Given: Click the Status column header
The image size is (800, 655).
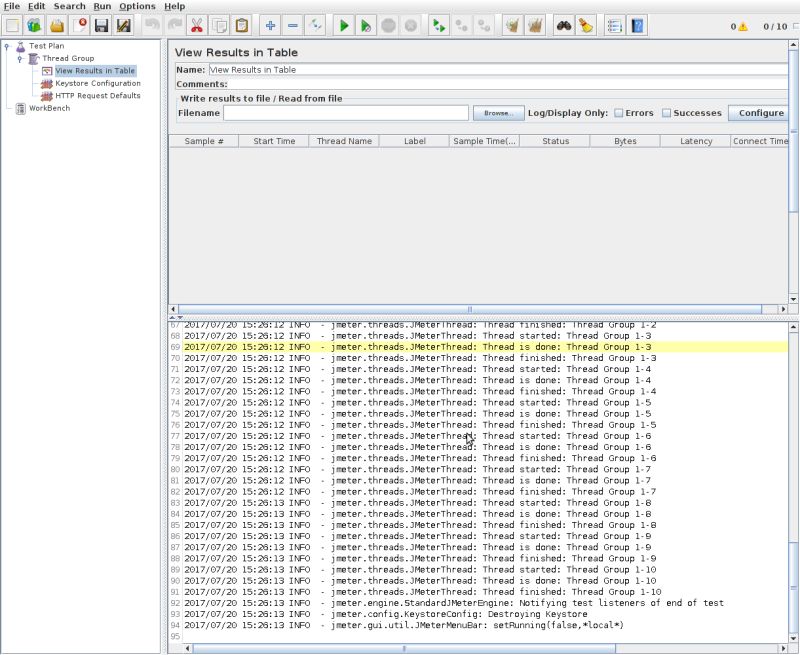Looking at the screenshot, I should (x=555, y=141).
